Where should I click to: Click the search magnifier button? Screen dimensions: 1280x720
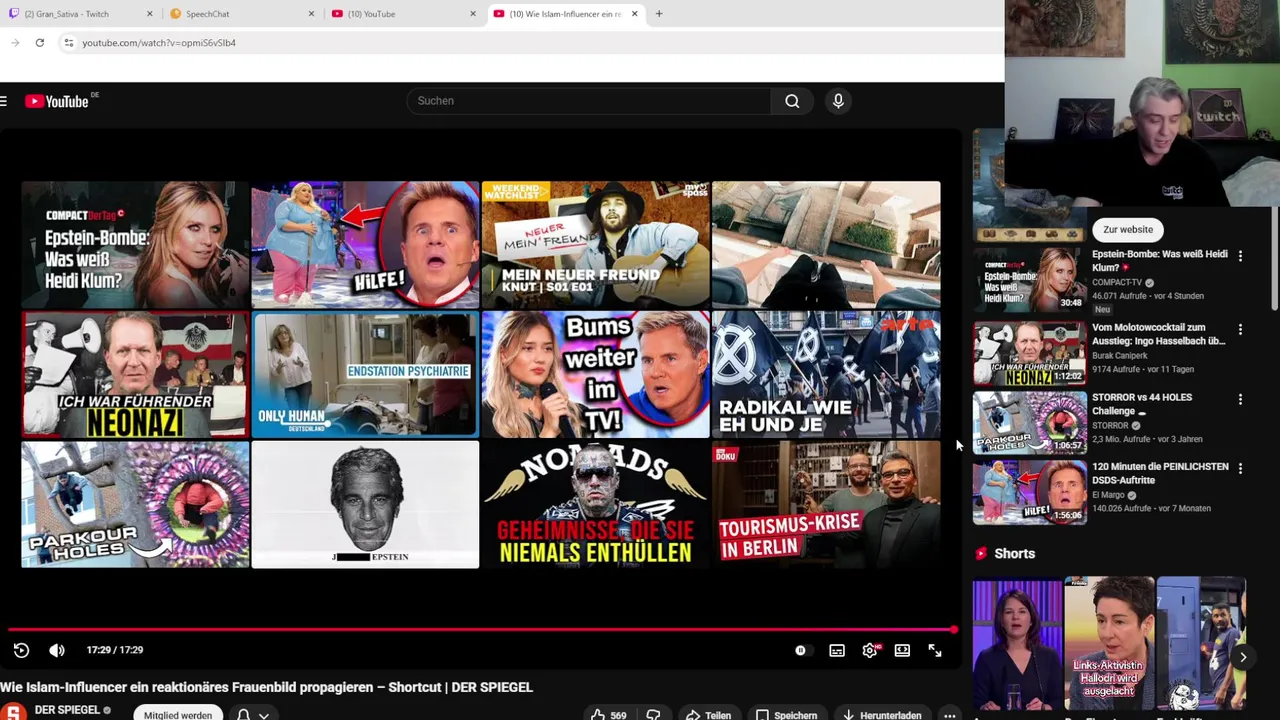tap(792, 101)
